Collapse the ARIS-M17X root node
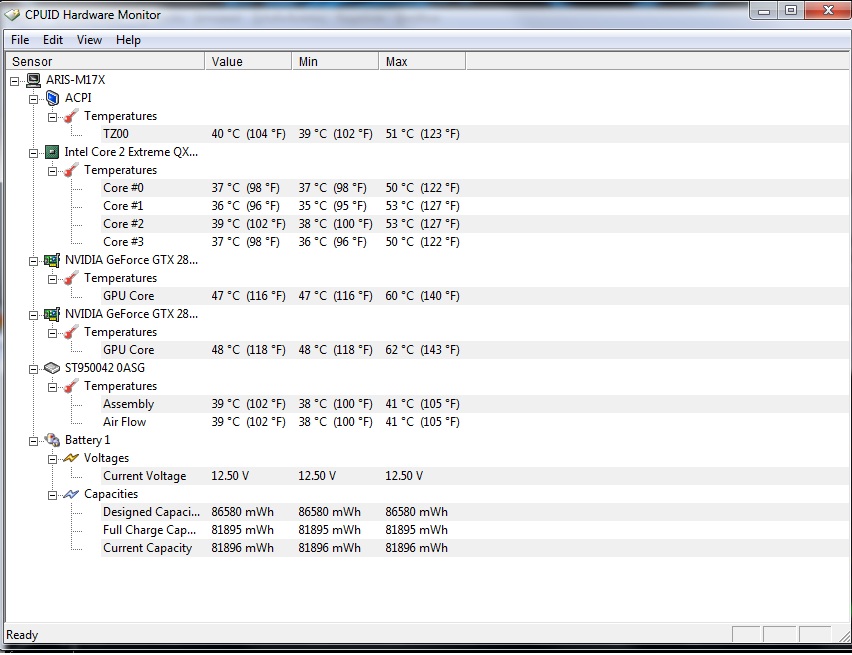This screenshot has width=852, height=655. pyautogui.click(x=15, y=82)
